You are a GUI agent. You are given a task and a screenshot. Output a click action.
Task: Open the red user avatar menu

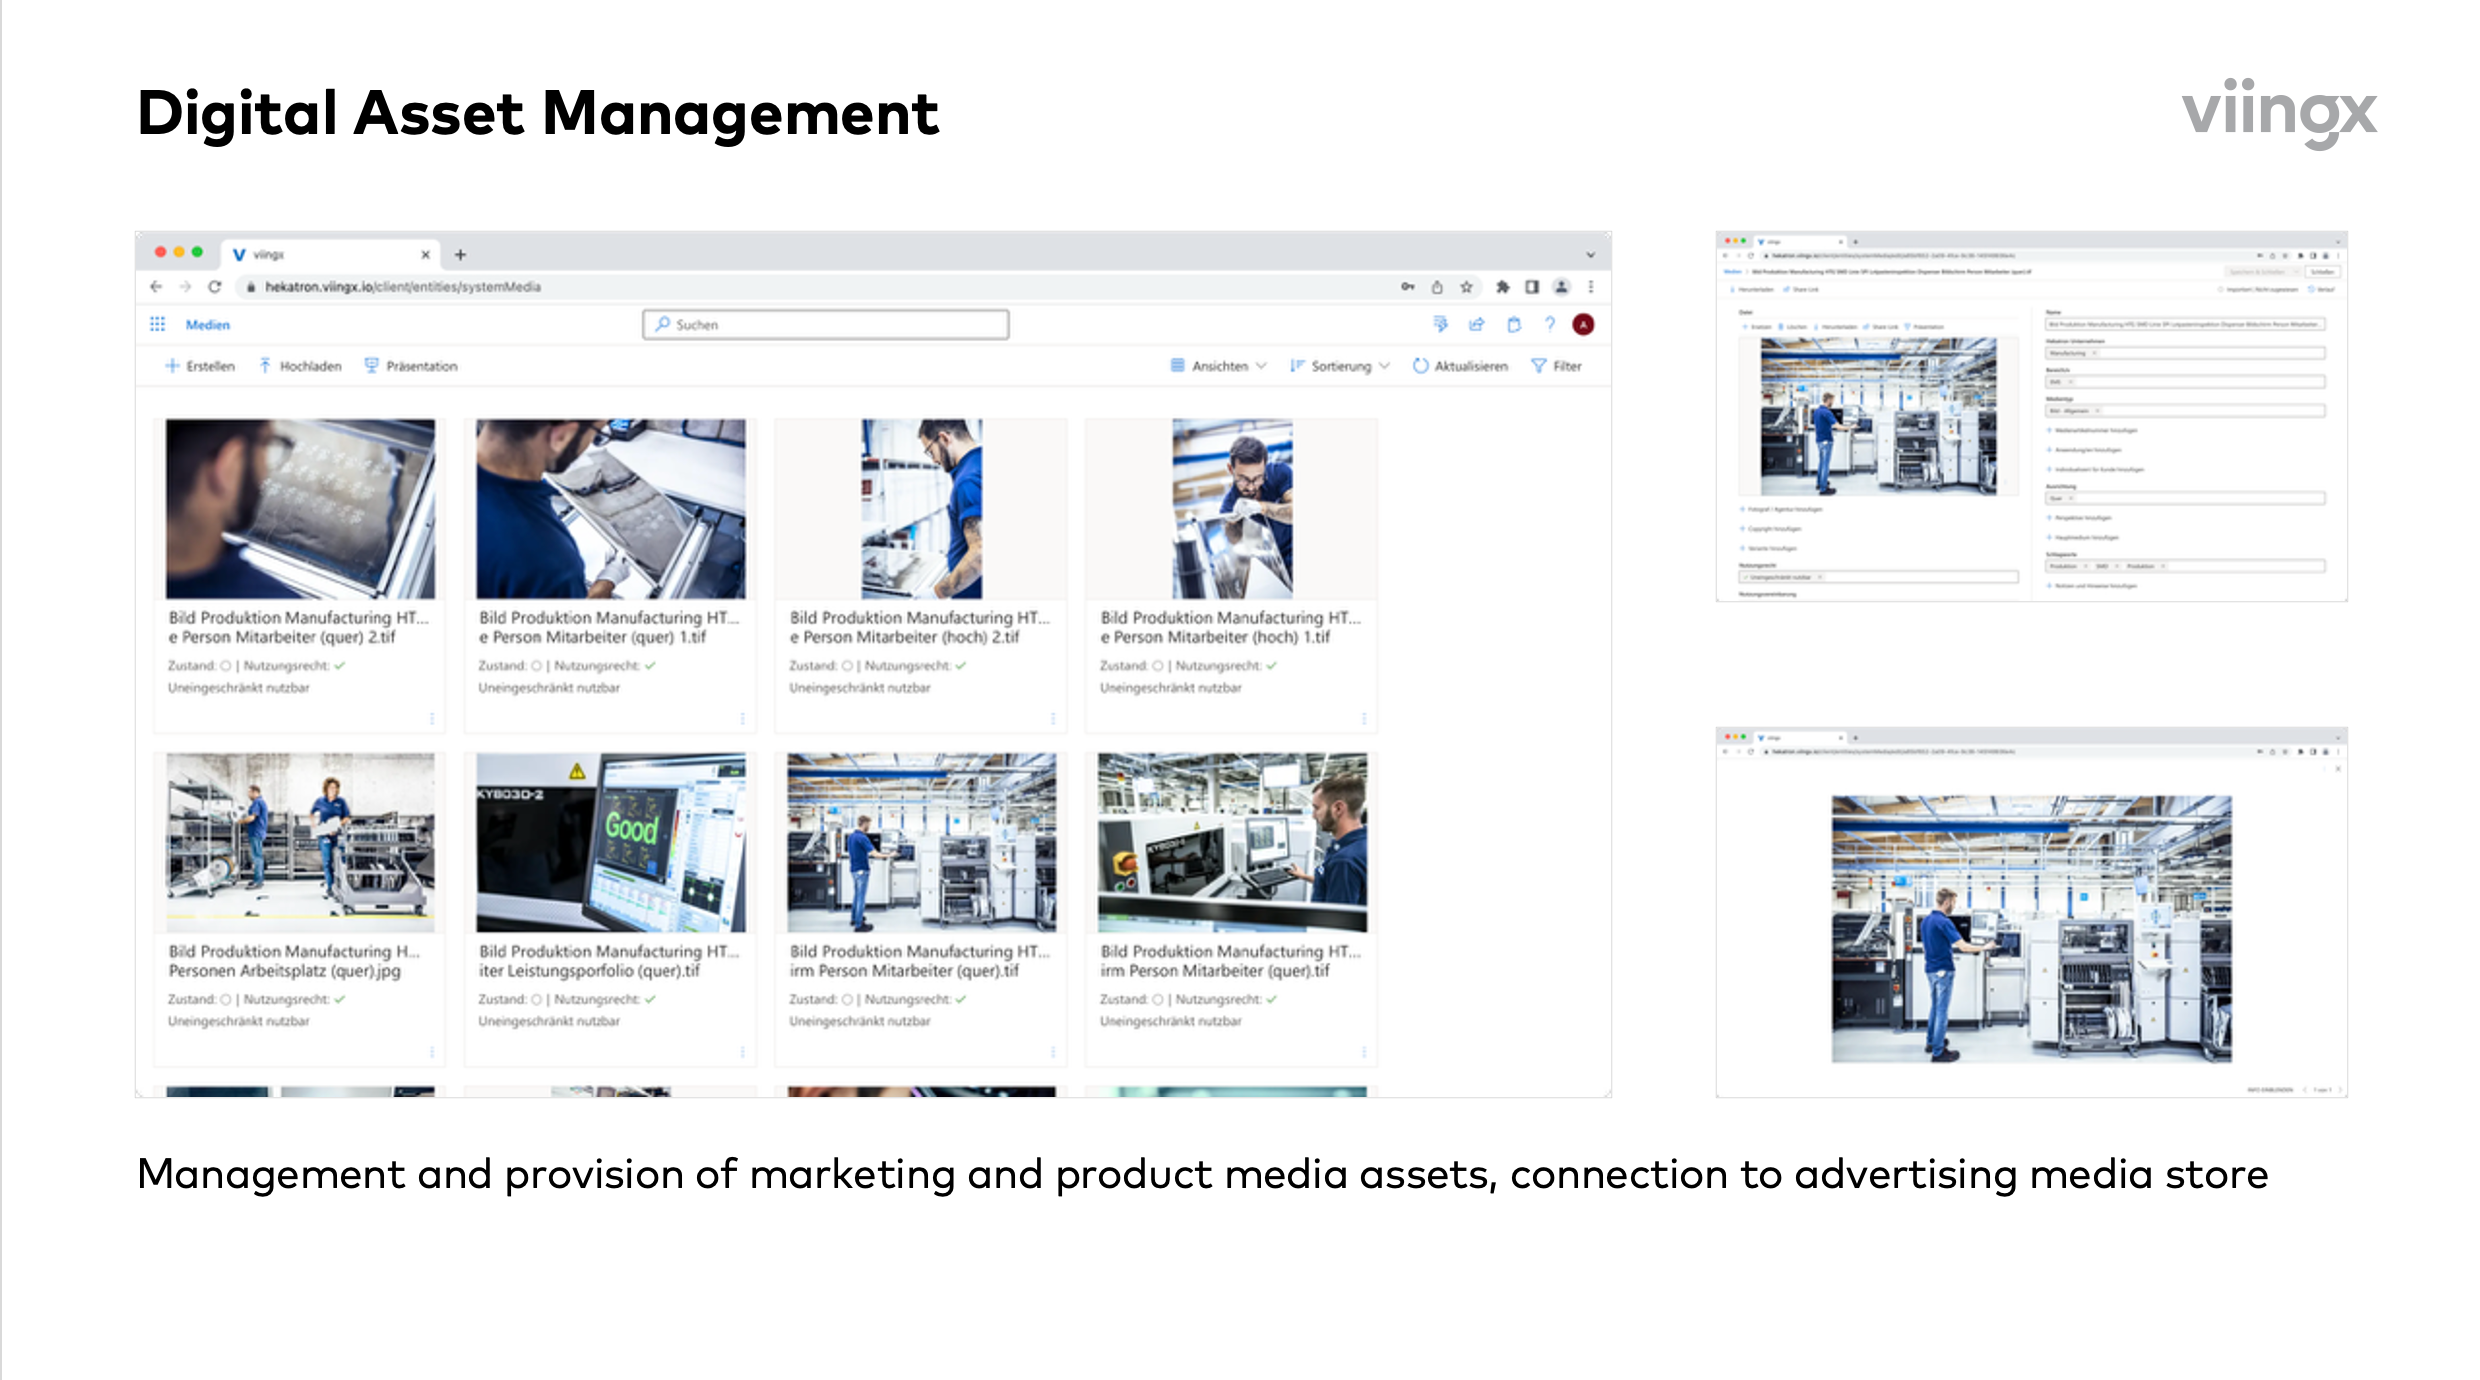(x=1583, y=324)
